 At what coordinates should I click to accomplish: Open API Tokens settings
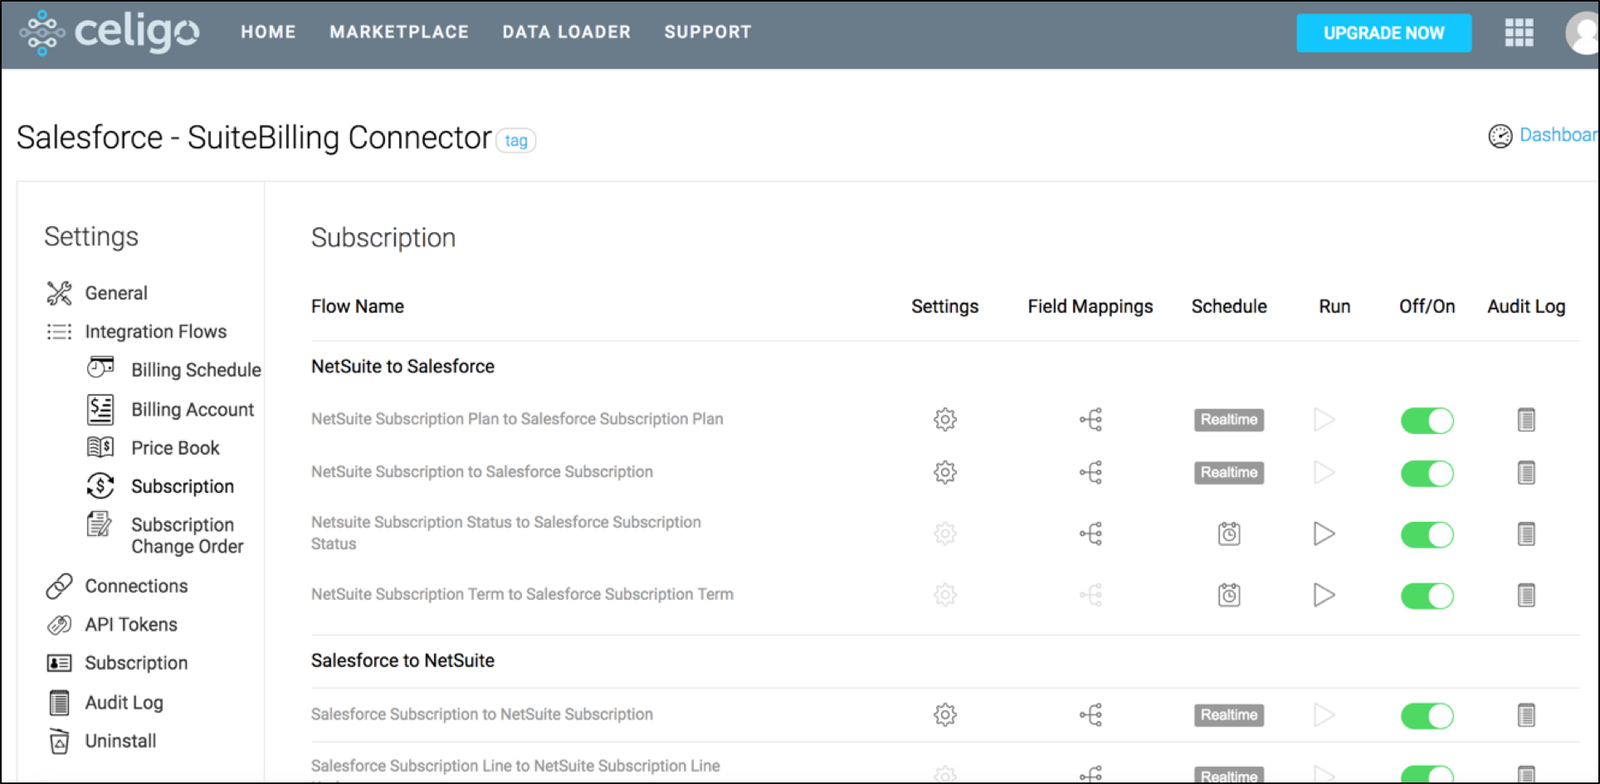click(131, 624)
